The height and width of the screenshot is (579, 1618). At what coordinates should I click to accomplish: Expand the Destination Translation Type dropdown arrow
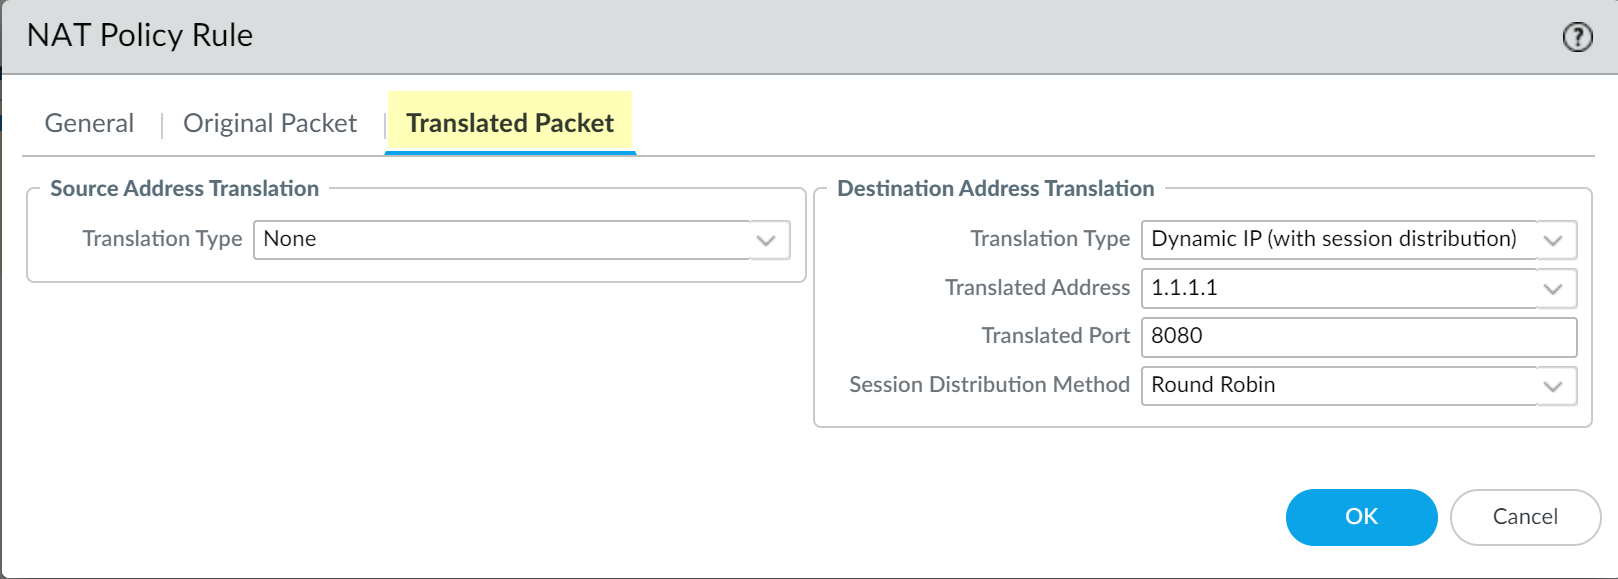pyautogui.click(x=1553, y=240)
